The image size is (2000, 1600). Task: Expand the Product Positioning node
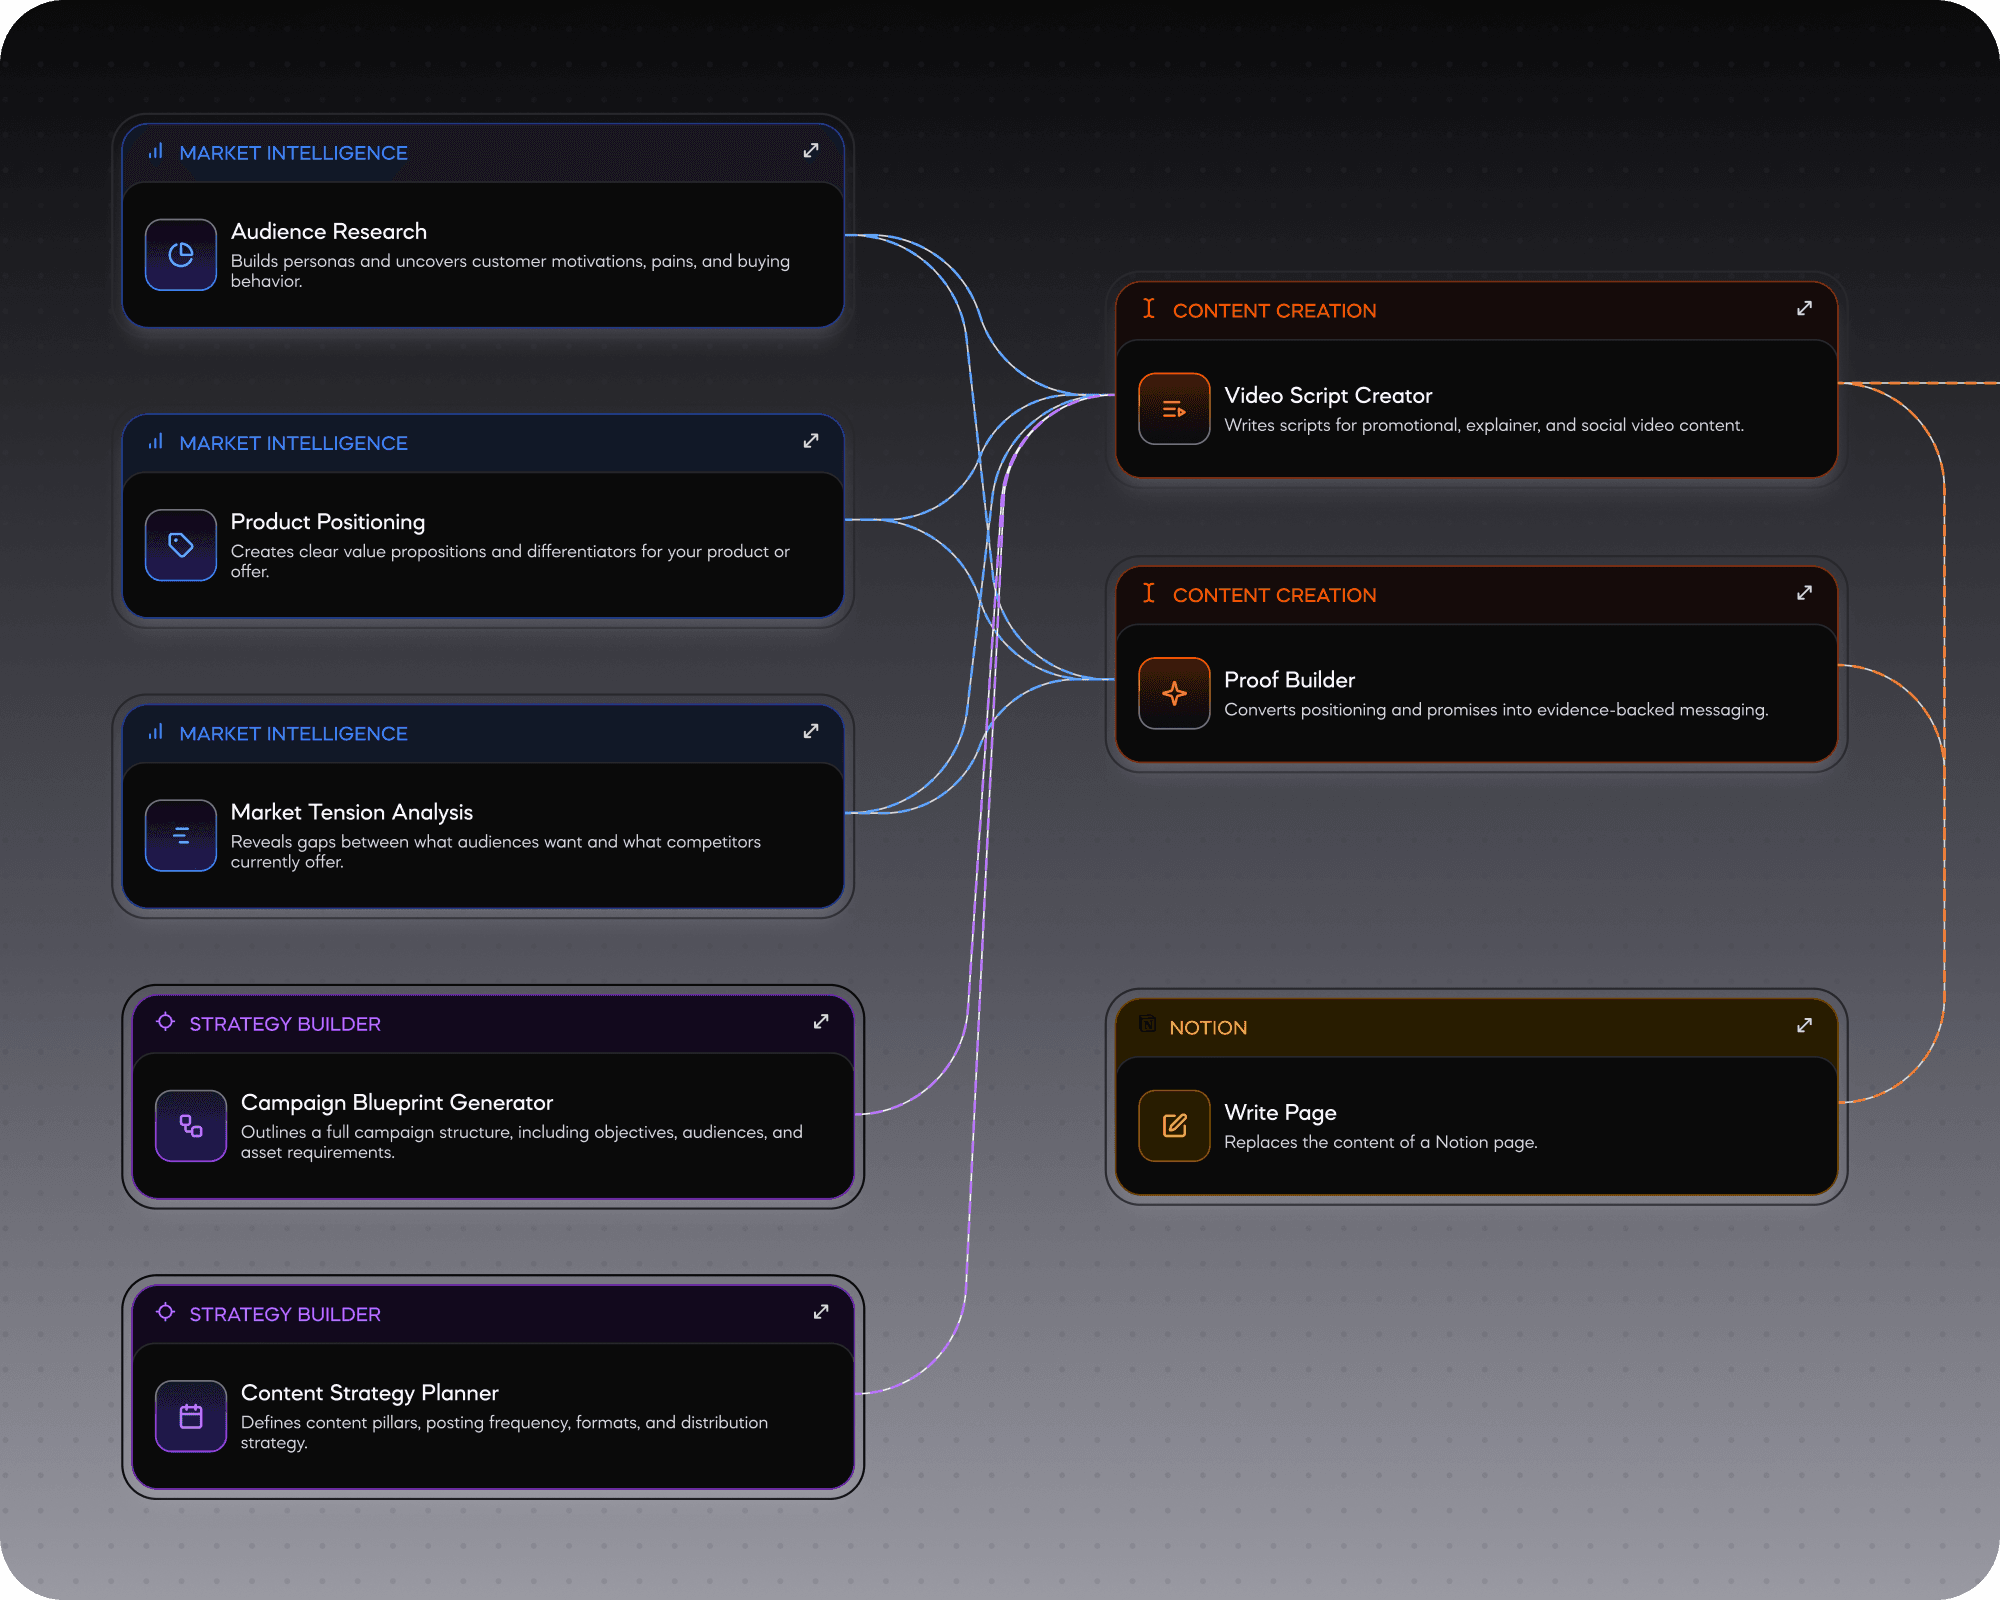811,441
